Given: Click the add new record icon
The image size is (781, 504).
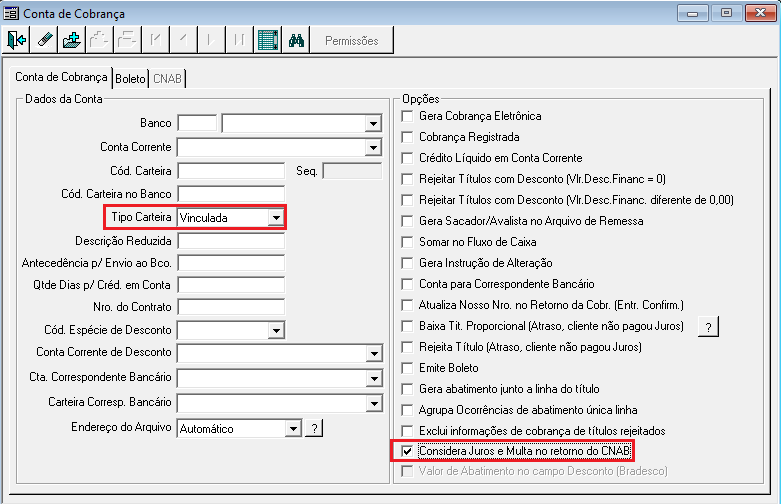Looking at the screenshot, I should point(72,40).
